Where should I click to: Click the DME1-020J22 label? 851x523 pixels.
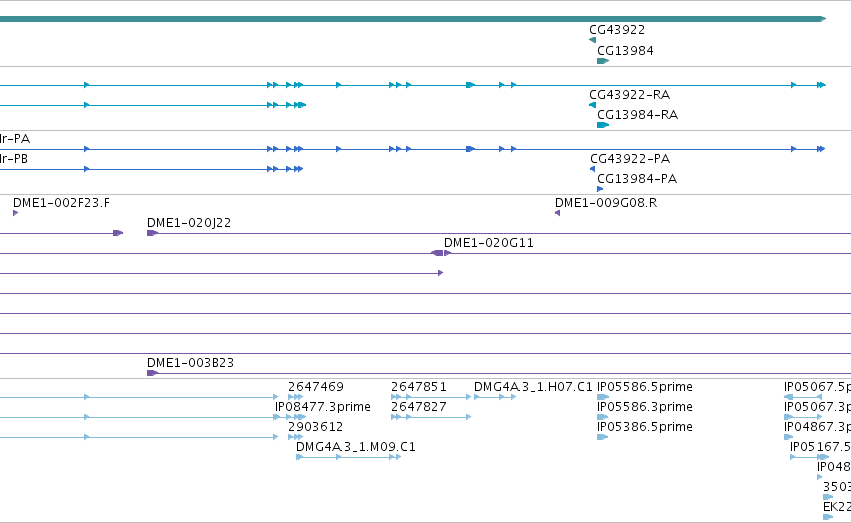[189, 223]
